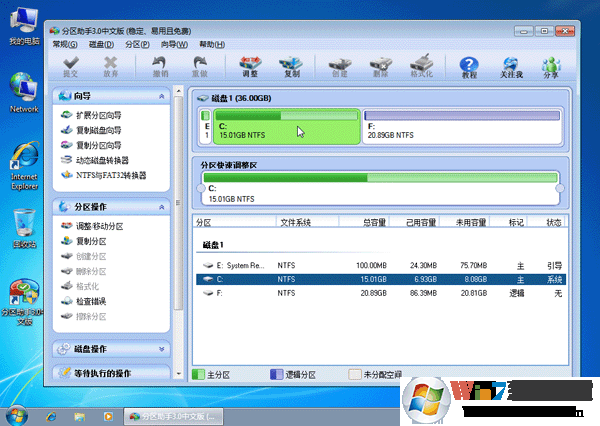The height and width of the screenshot is (426, 600).
Task: Click the 格式化 (format) toolbar icon
Action: tap(422, 67)
